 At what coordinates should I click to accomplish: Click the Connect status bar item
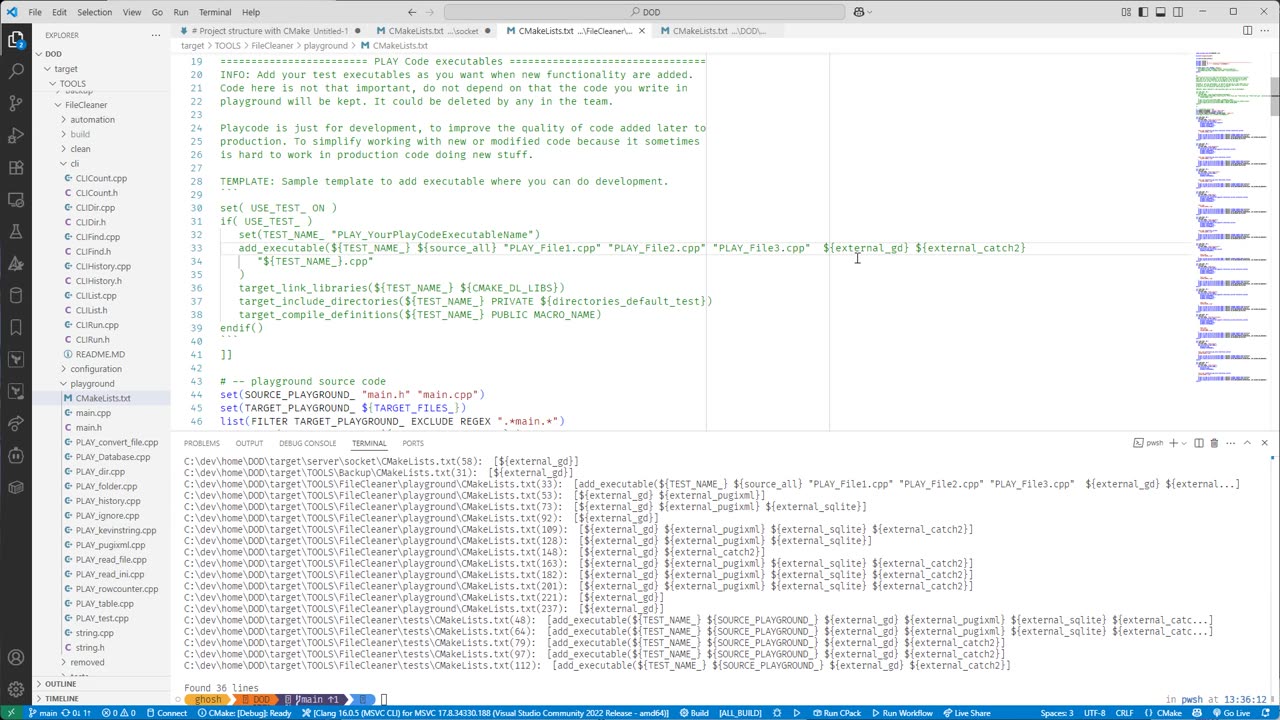(x=167, y=713)
